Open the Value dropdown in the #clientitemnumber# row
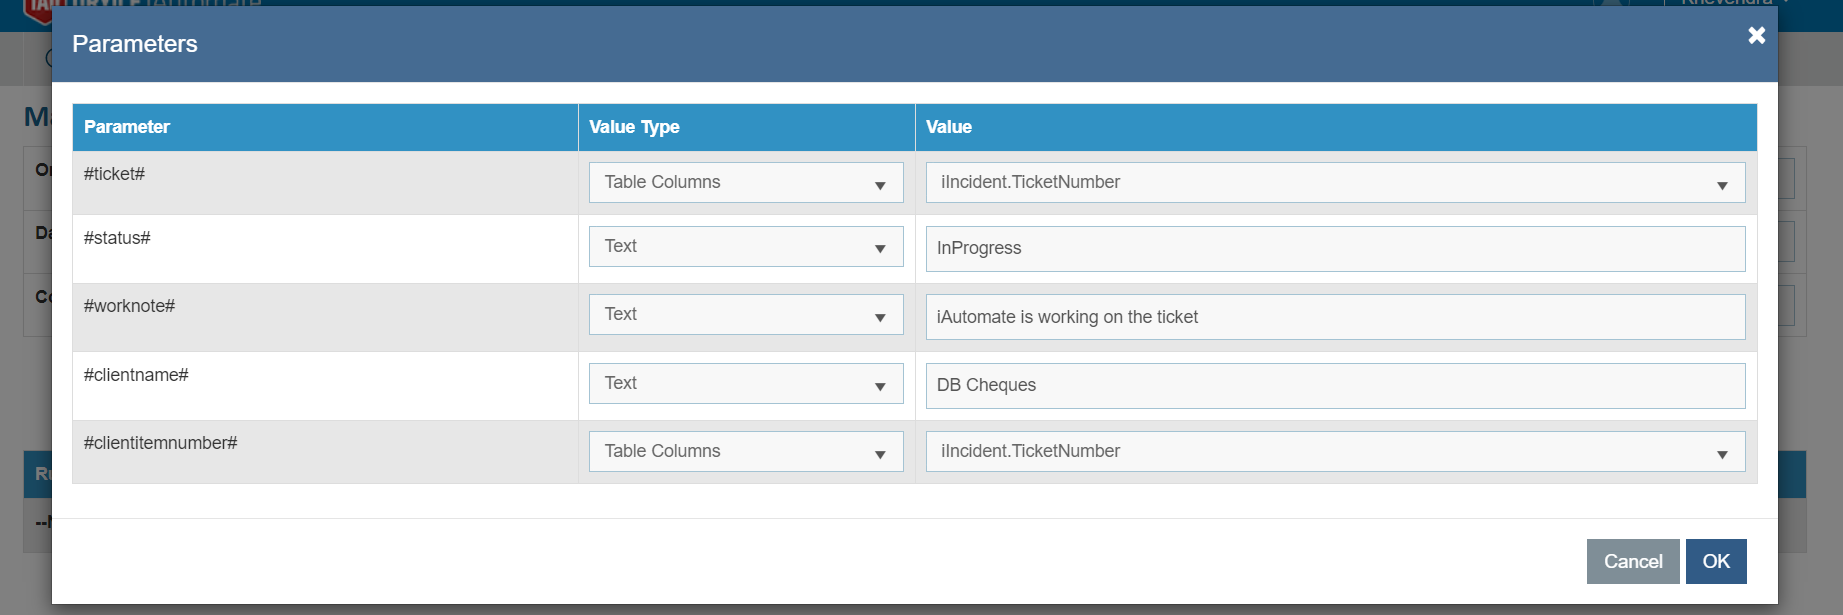Image resolution: width=1843 pixels, height=615 pixels. 1334,452
